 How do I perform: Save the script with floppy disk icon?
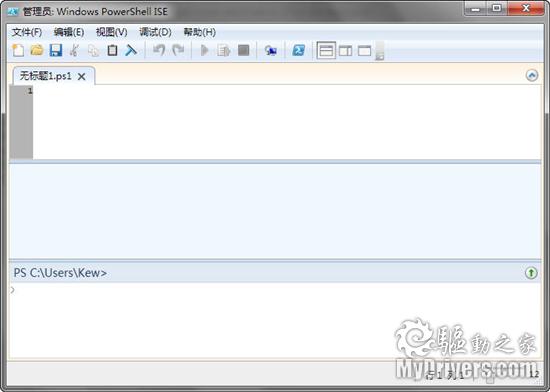coord(56,50)
